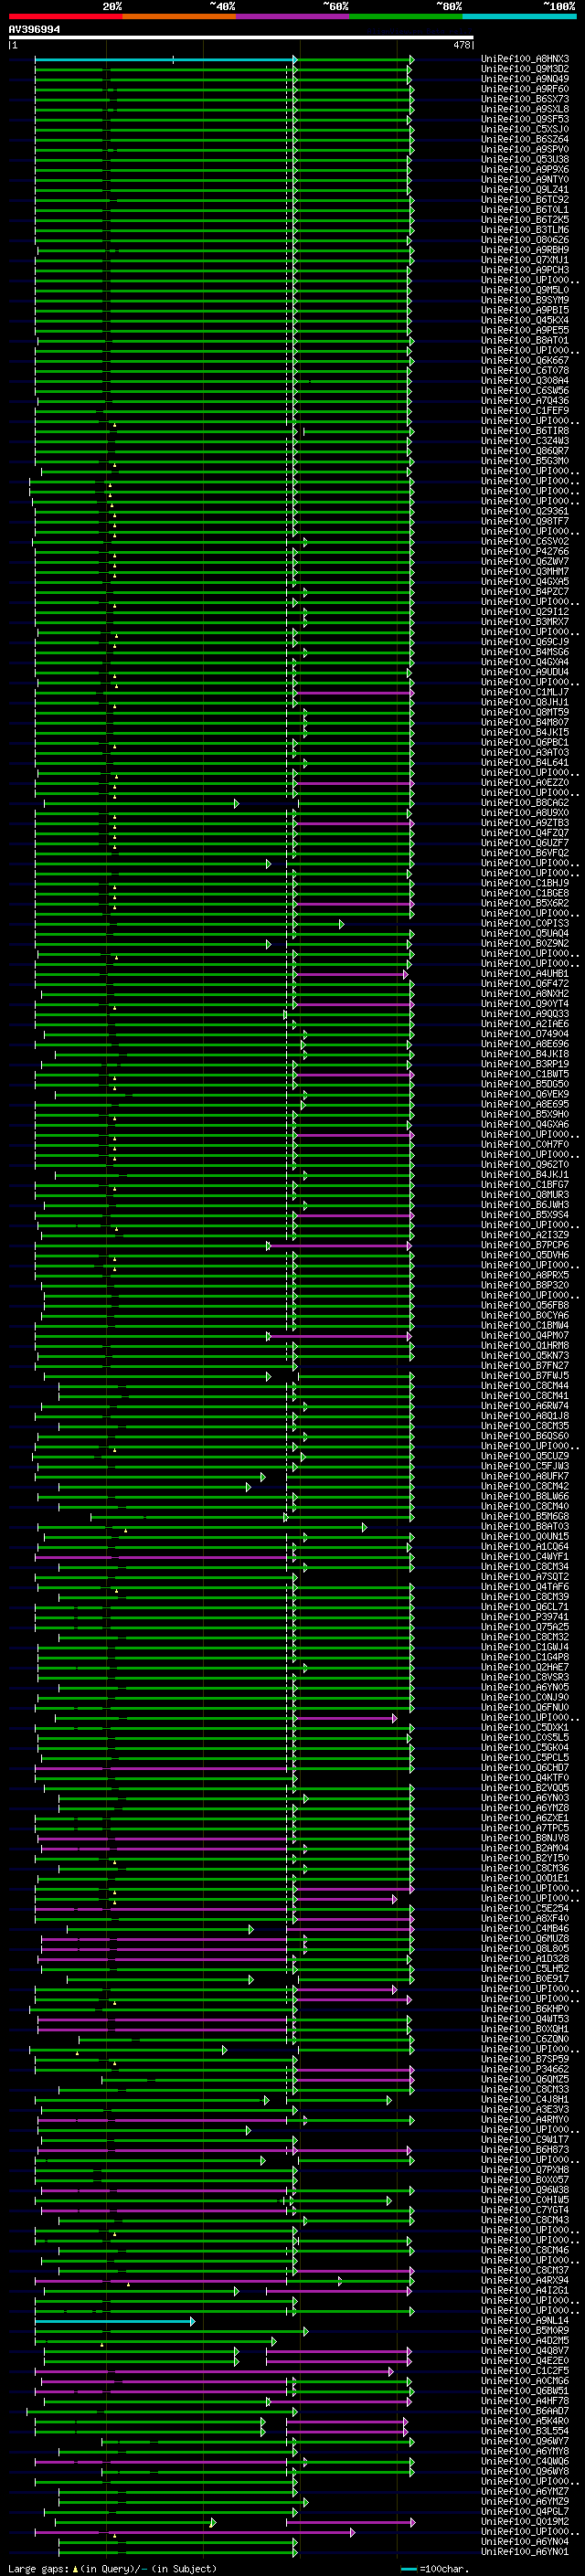Click hit name UniRef100_B3L554
The height and width of the screenshot is (2576, 585).
point(525,2430)
